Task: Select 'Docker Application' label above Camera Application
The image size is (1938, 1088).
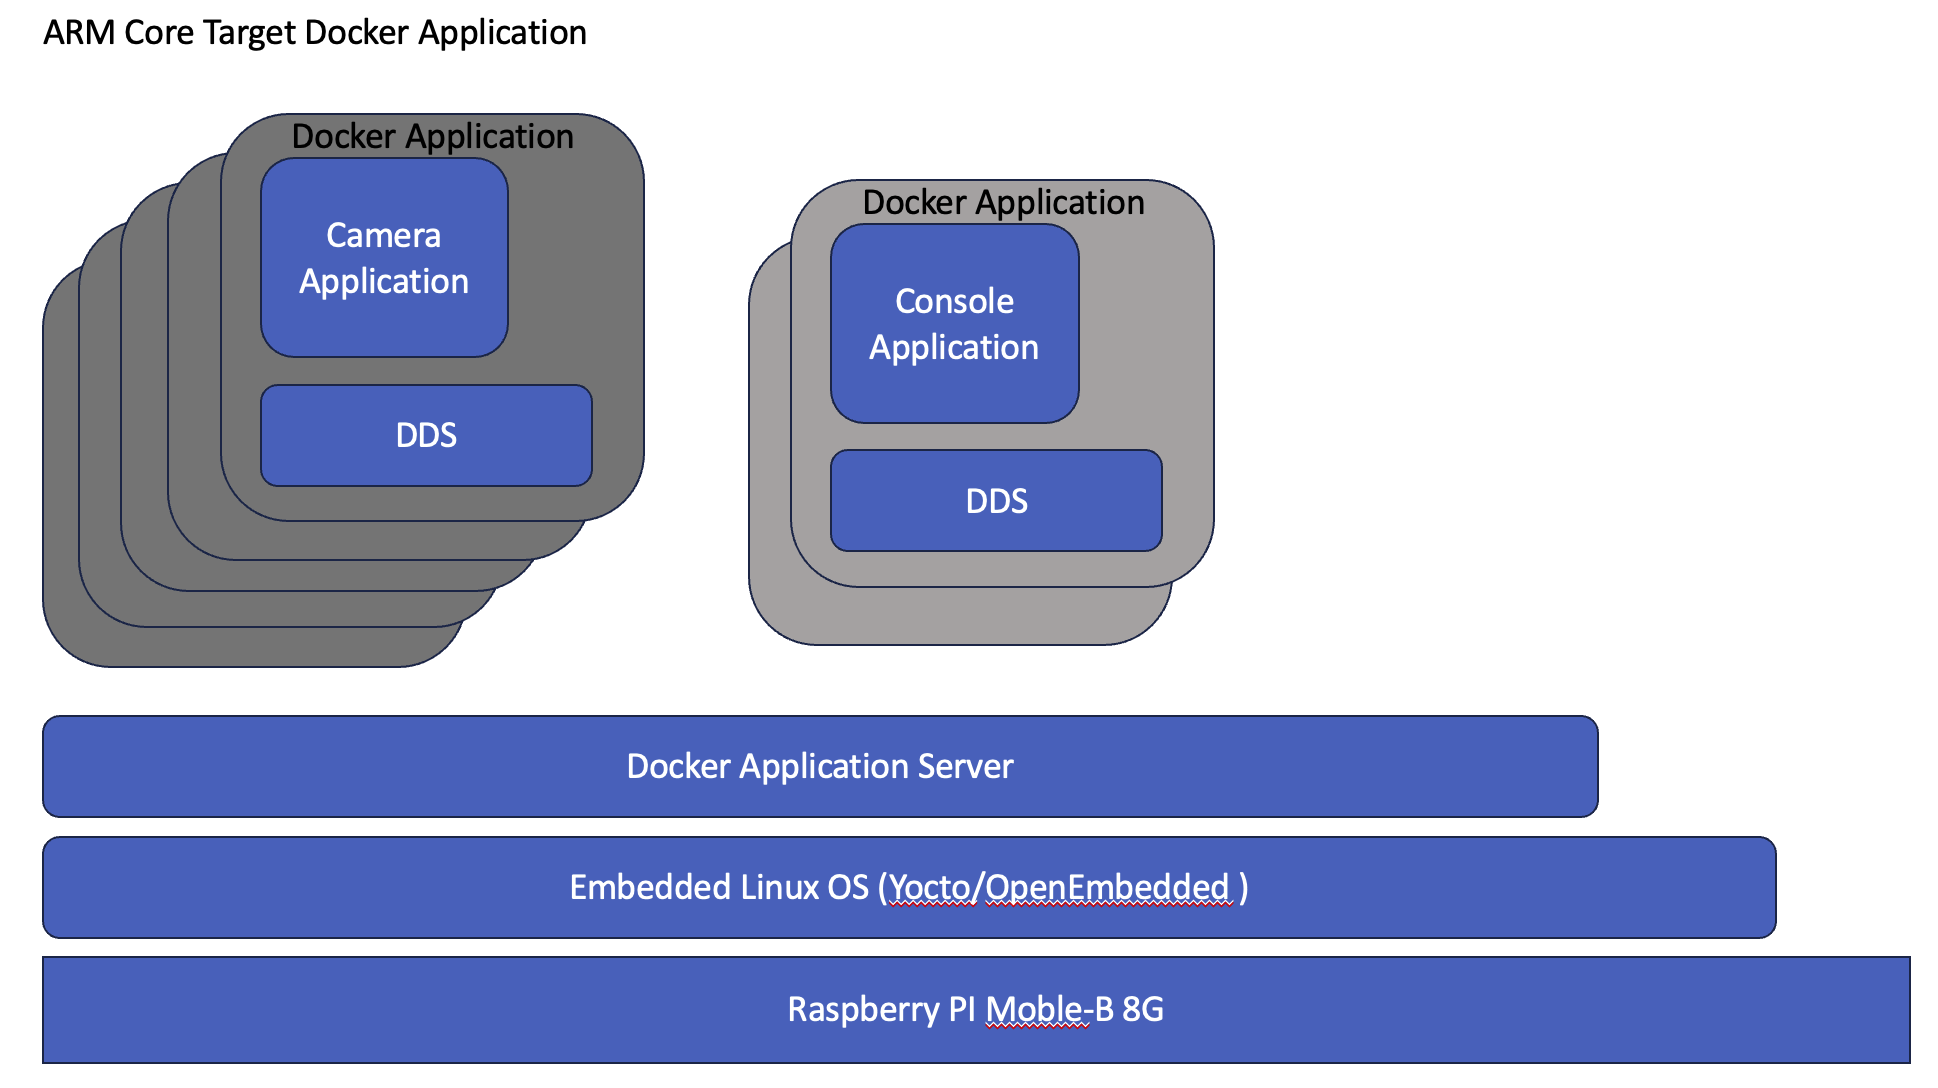Action: [432, 136]
